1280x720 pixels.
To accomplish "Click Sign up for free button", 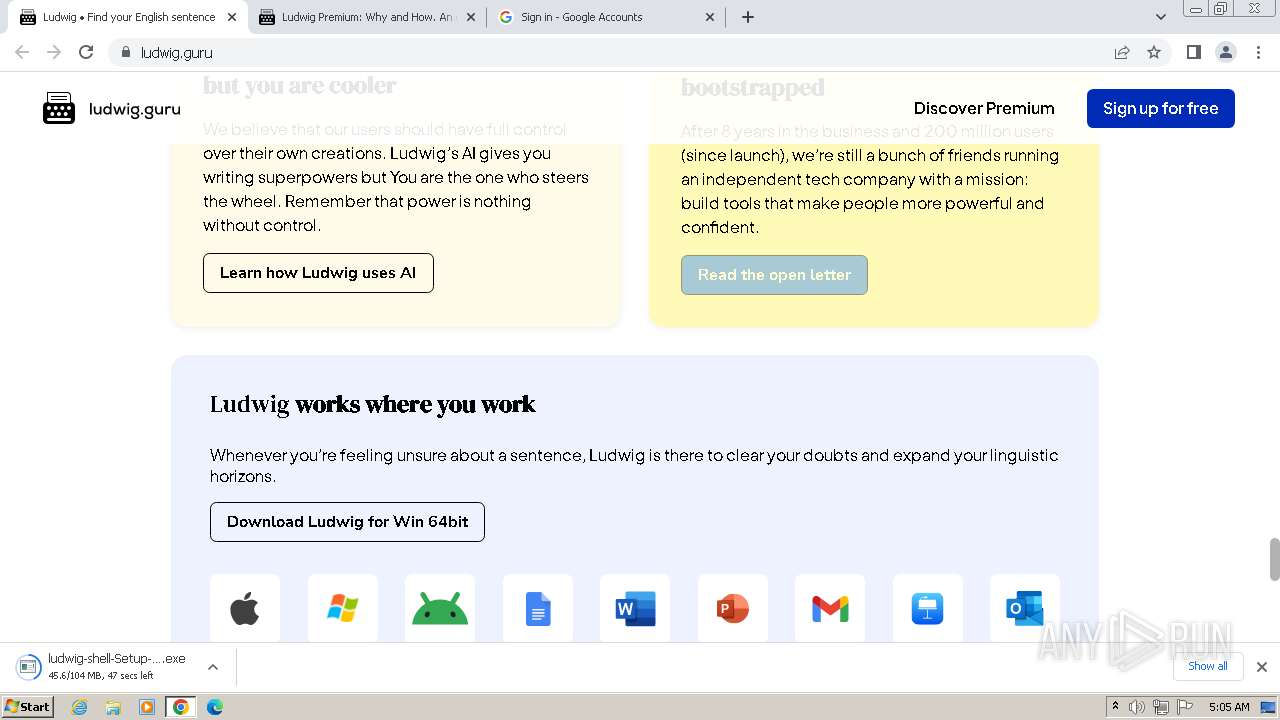I will pyautogui.click(x=1161, y=108).
